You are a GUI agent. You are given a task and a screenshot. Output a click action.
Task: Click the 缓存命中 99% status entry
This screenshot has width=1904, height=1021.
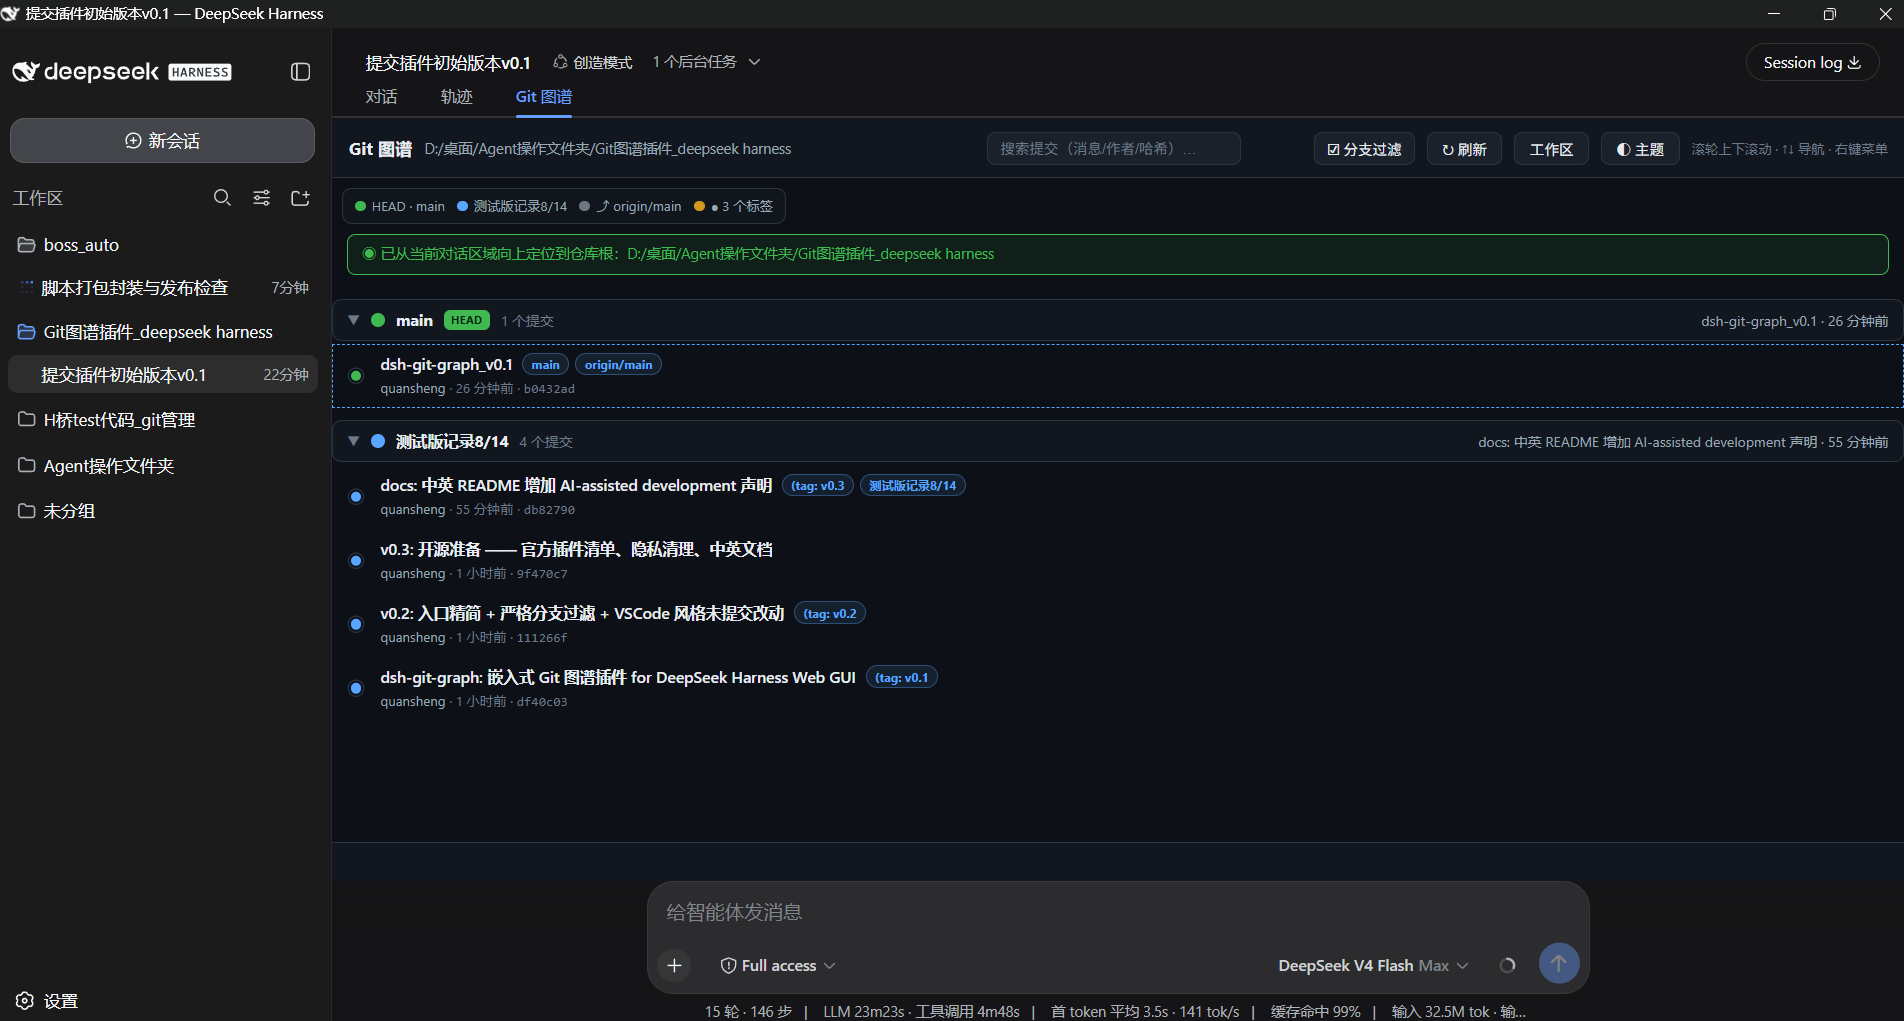coord(1315,1011)
